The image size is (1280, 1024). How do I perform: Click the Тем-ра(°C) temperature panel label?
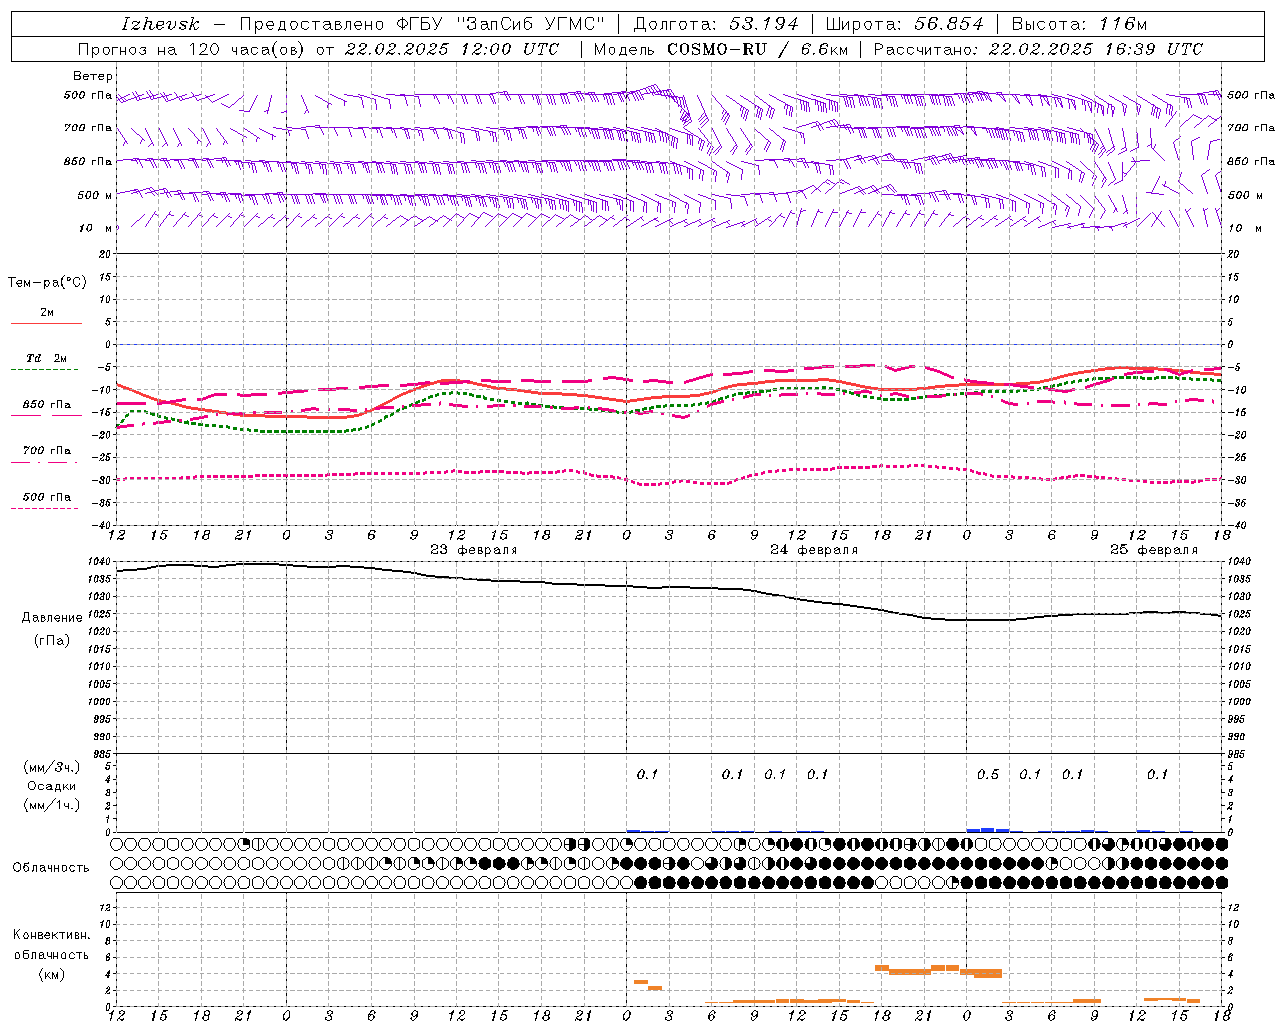point(47,283)
